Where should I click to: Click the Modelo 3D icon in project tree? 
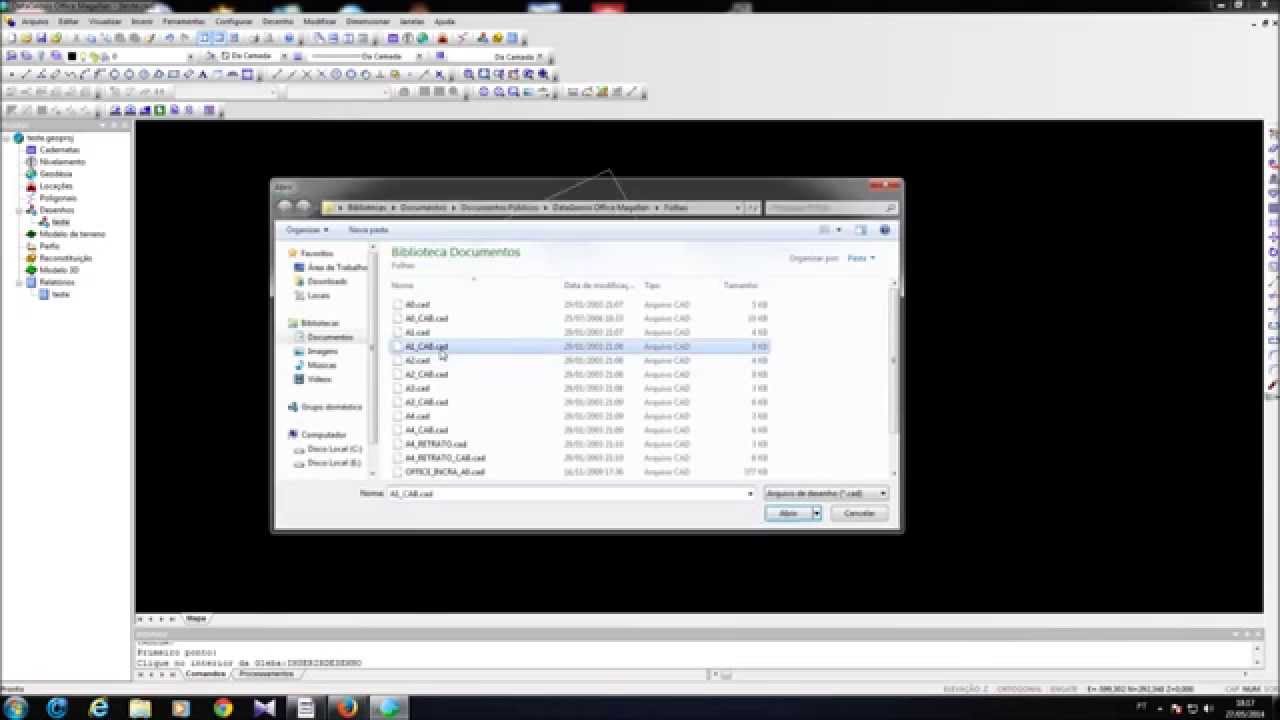[x=31, y=270]
